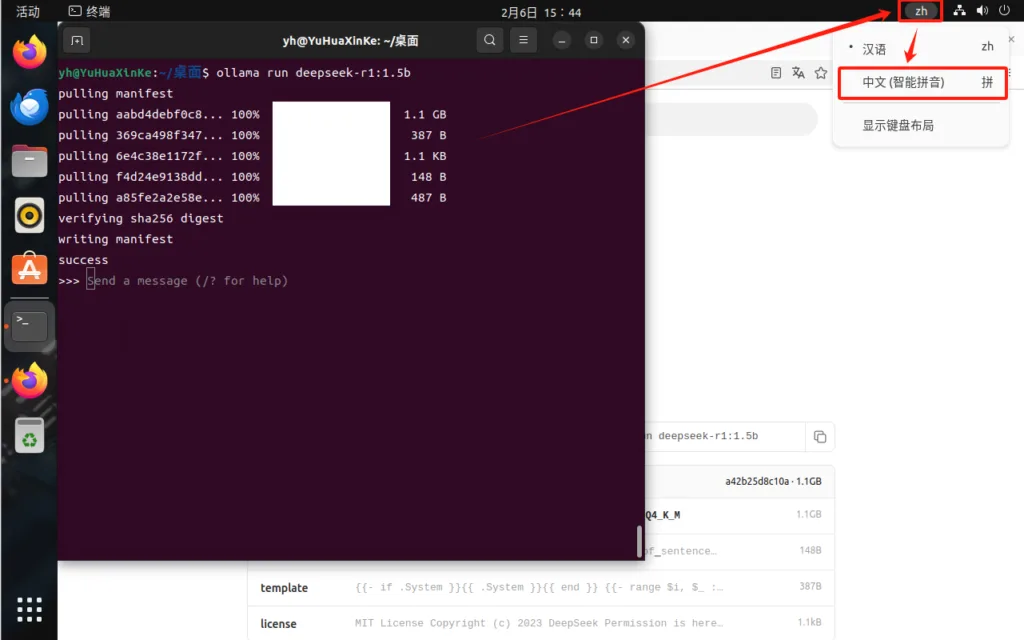Focus the 'Send a message' ollama prompt
Image resolution: width=1024 pixels, height=640 pixels.
[x=187, y=281]
